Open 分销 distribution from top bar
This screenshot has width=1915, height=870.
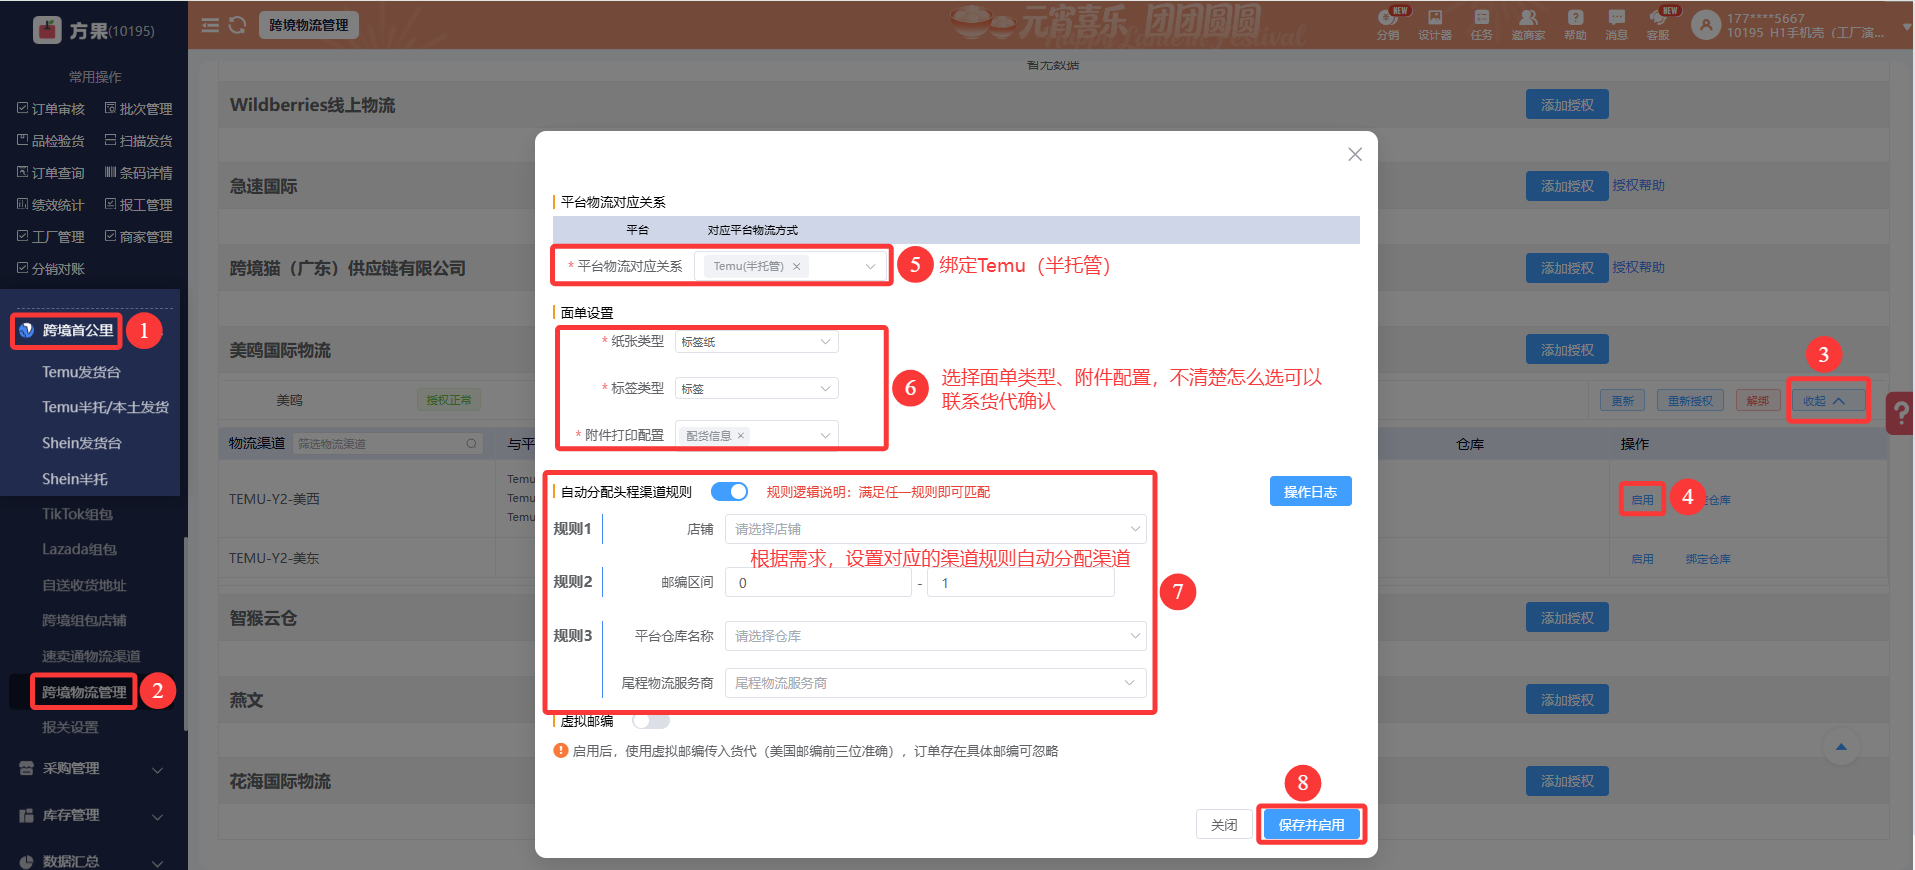1388,24
